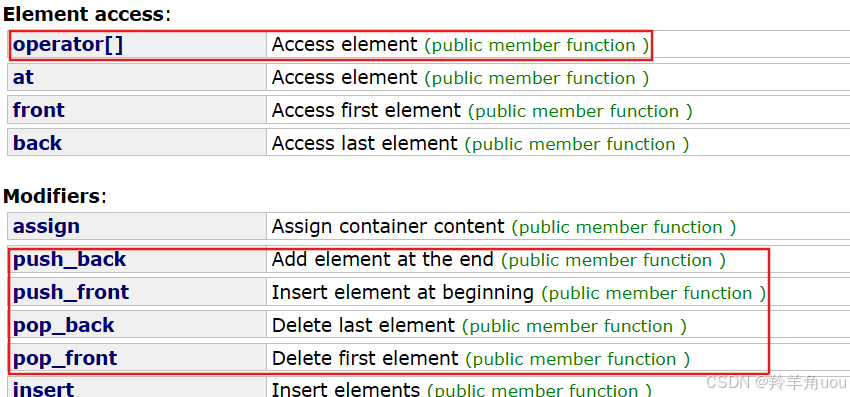
Task: Open the front member function link
Action: tap(38, 111)
